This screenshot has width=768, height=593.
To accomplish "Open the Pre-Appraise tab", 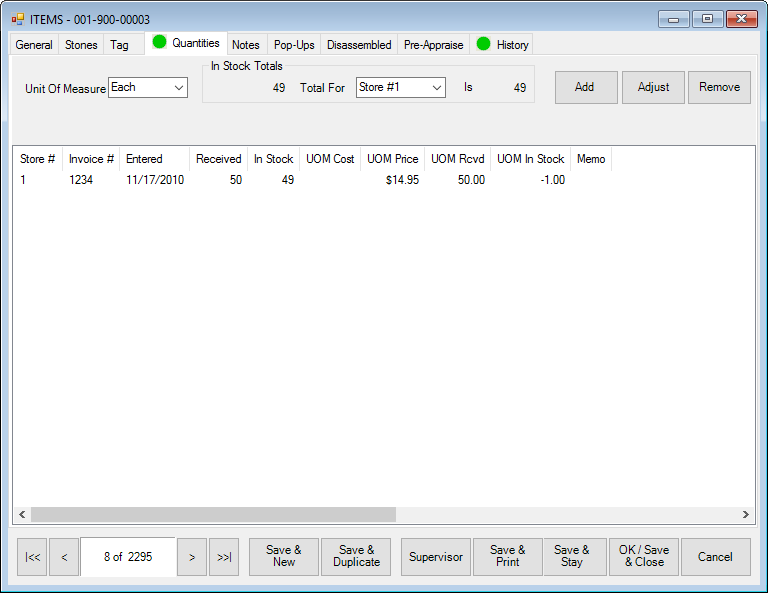I will click(x=433, y=45).
